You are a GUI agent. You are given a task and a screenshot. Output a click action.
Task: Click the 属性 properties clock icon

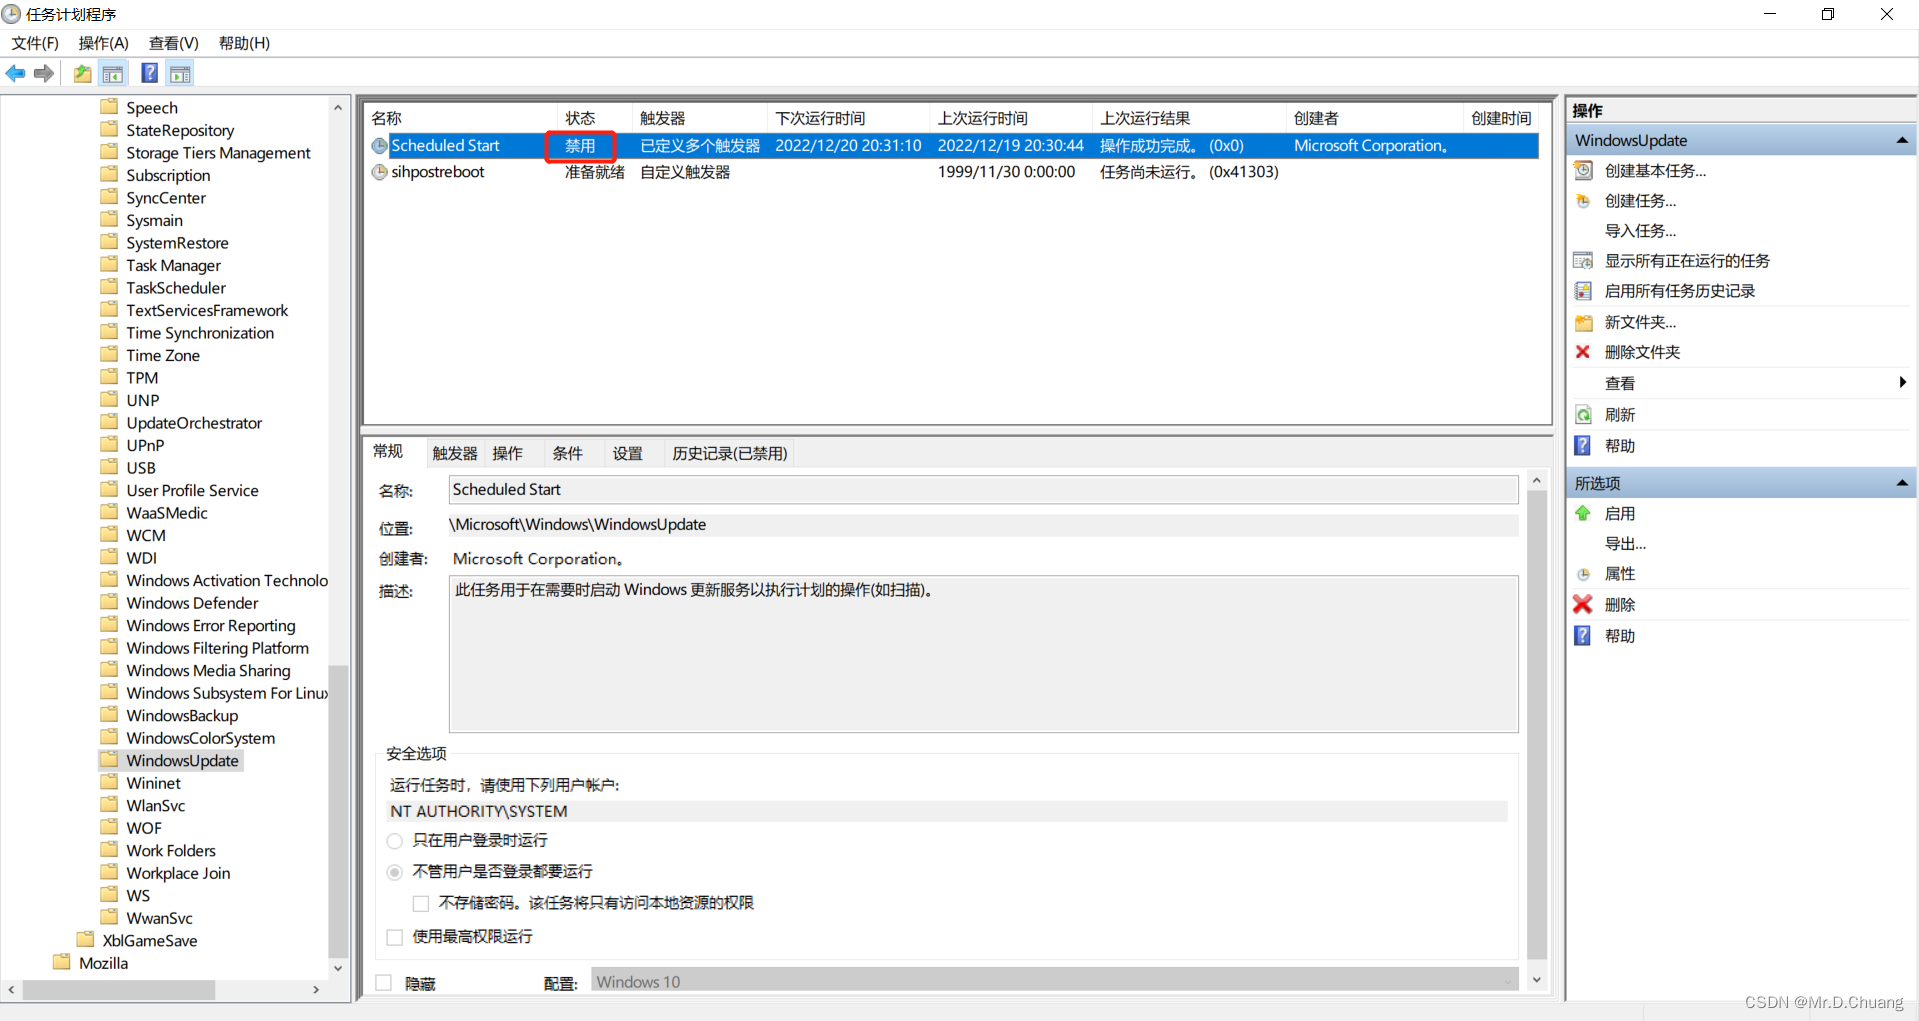pyautogui.click(x=1583, y=574)
